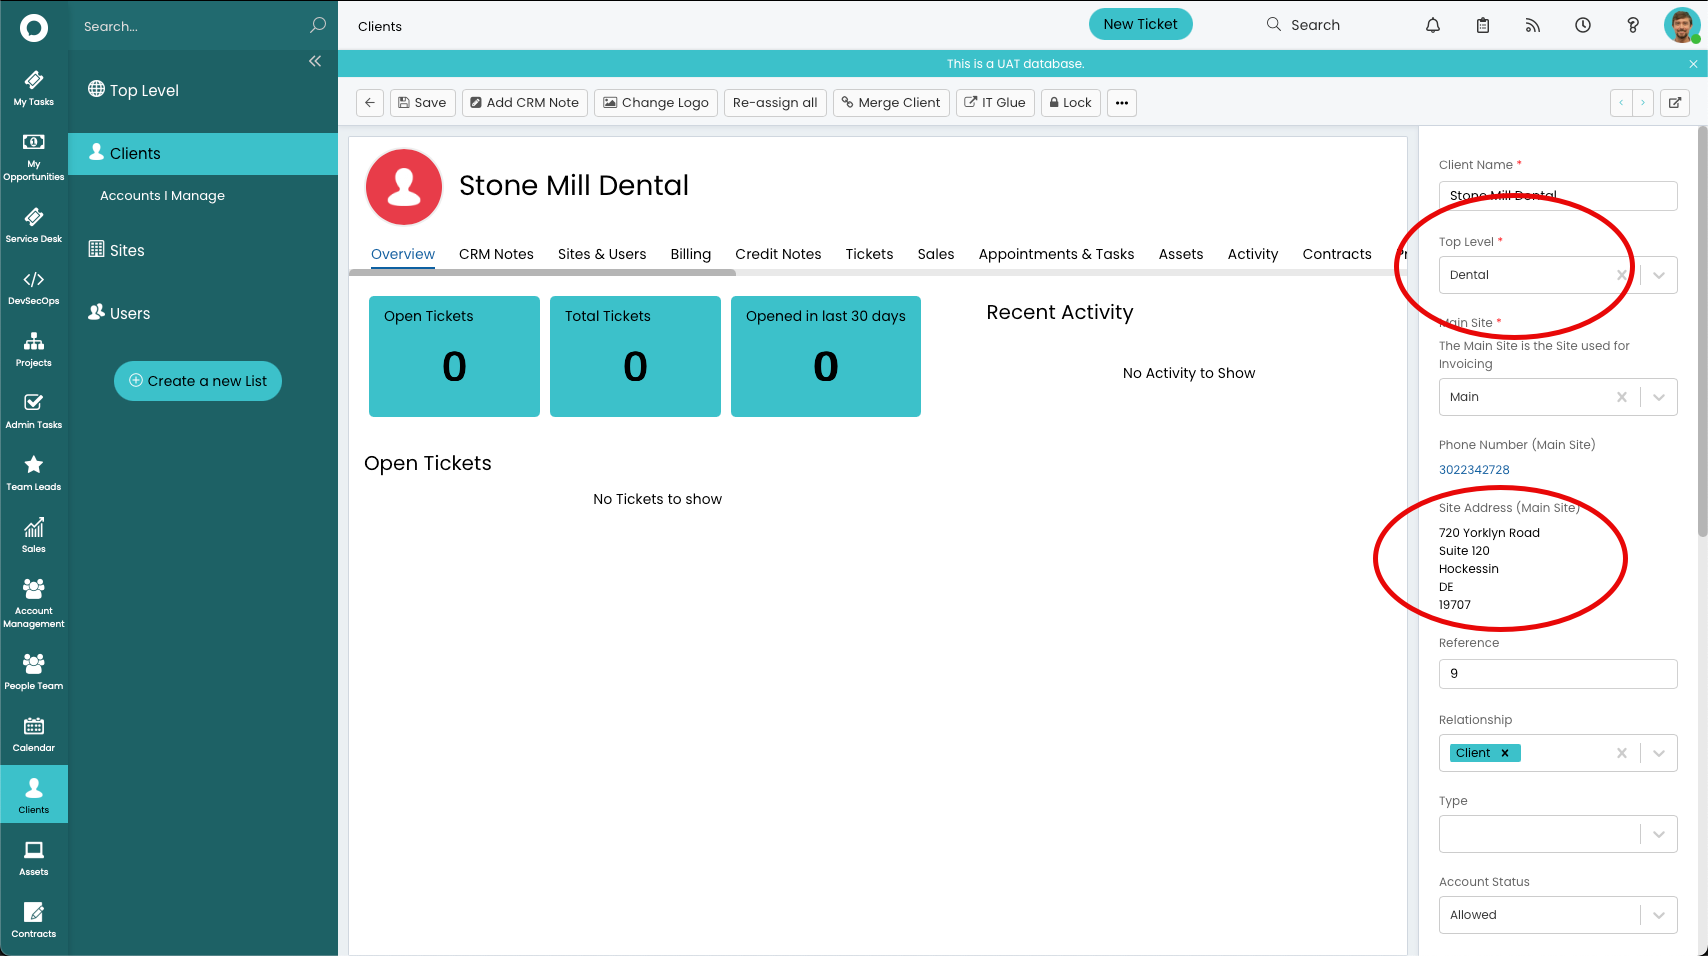Expand the Account Status dropdown
The image size is (1708, 956).
click(x=1659, y=915)
